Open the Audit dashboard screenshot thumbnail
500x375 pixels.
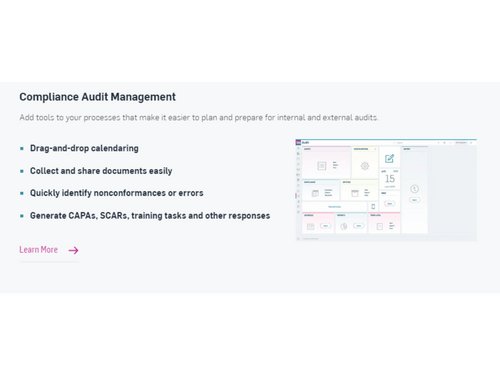tap(386, 190)
